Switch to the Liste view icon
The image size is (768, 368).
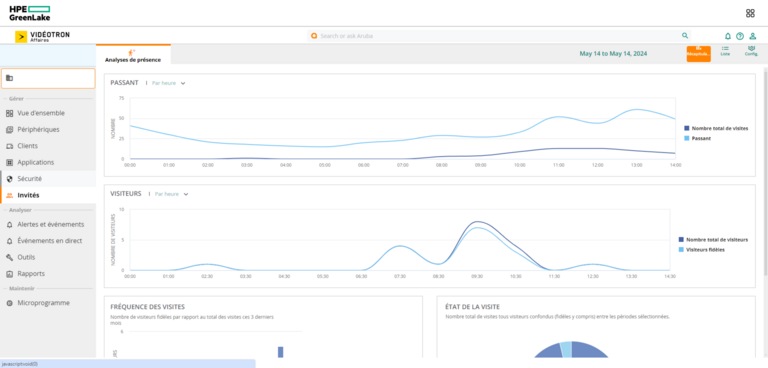tap(725, 51)
